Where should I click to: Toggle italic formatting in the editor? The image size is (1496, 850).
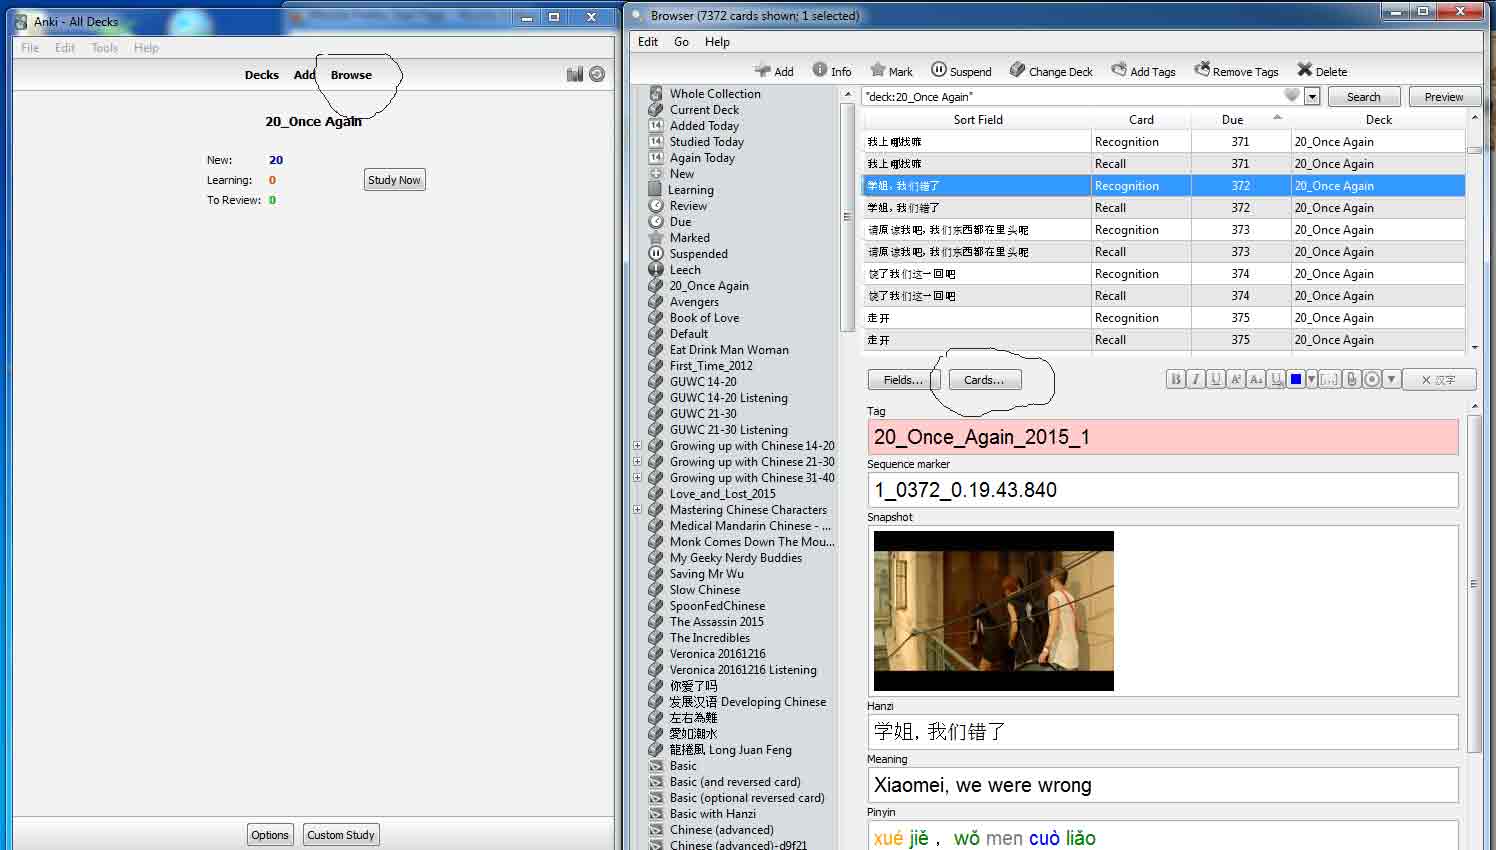(x=1196, y=380)
